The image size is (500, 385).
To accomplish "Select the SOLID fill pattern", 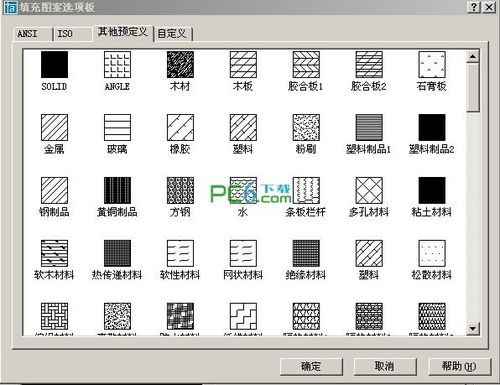I will point(54,65).
